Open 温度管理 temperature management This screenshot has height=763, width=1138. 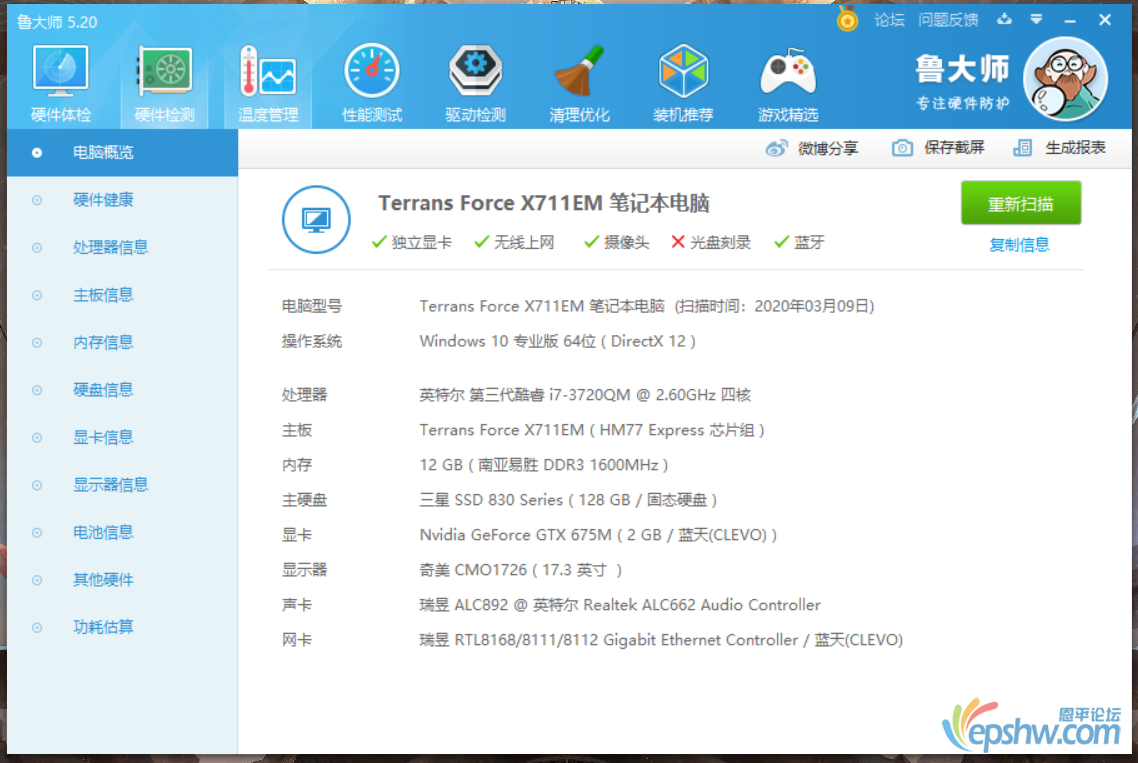[268, 83]
